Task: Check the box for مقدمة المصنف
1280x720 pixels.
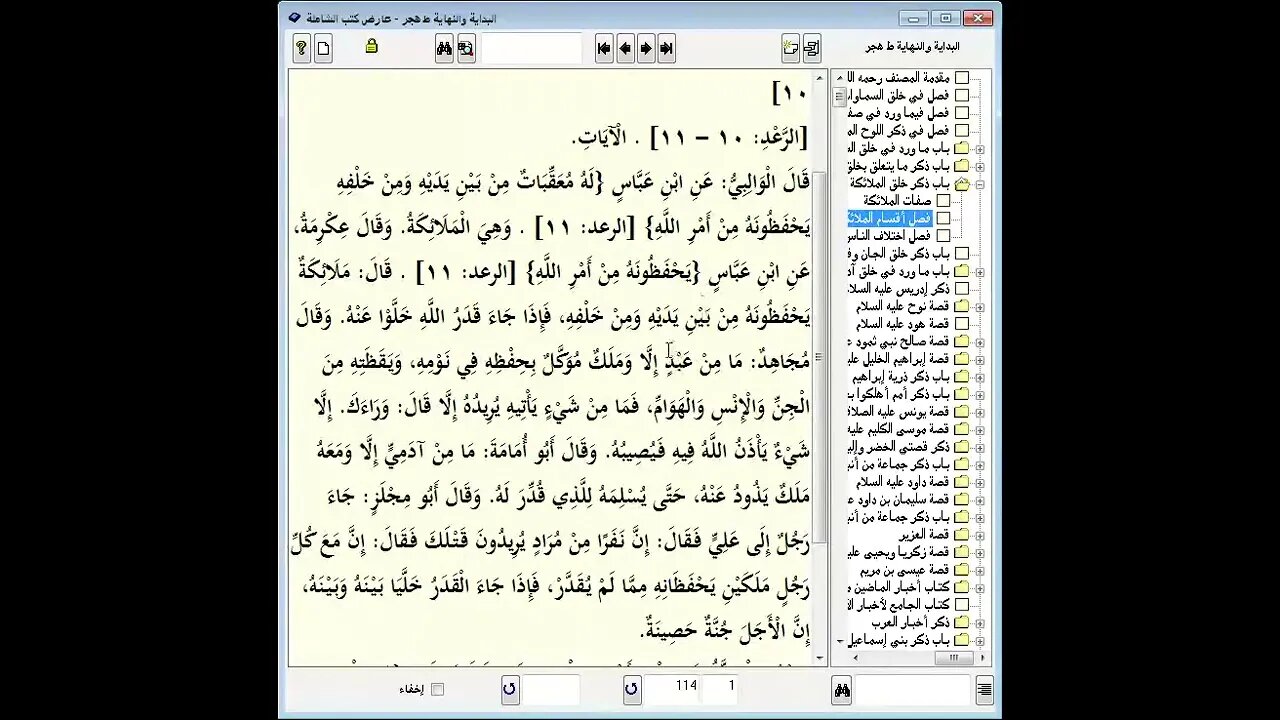Action: (x=962, y=78)
